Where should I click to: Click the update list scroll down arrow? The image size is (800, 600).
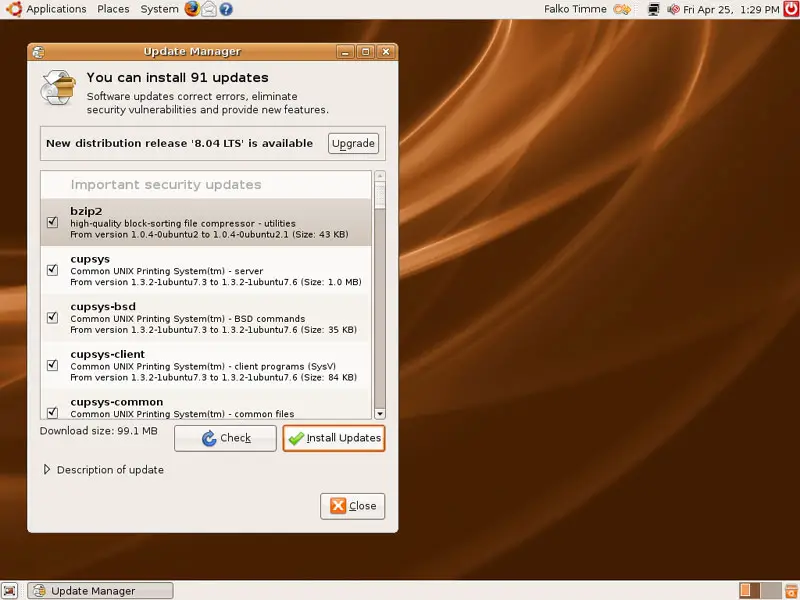[x=380, y=413]
